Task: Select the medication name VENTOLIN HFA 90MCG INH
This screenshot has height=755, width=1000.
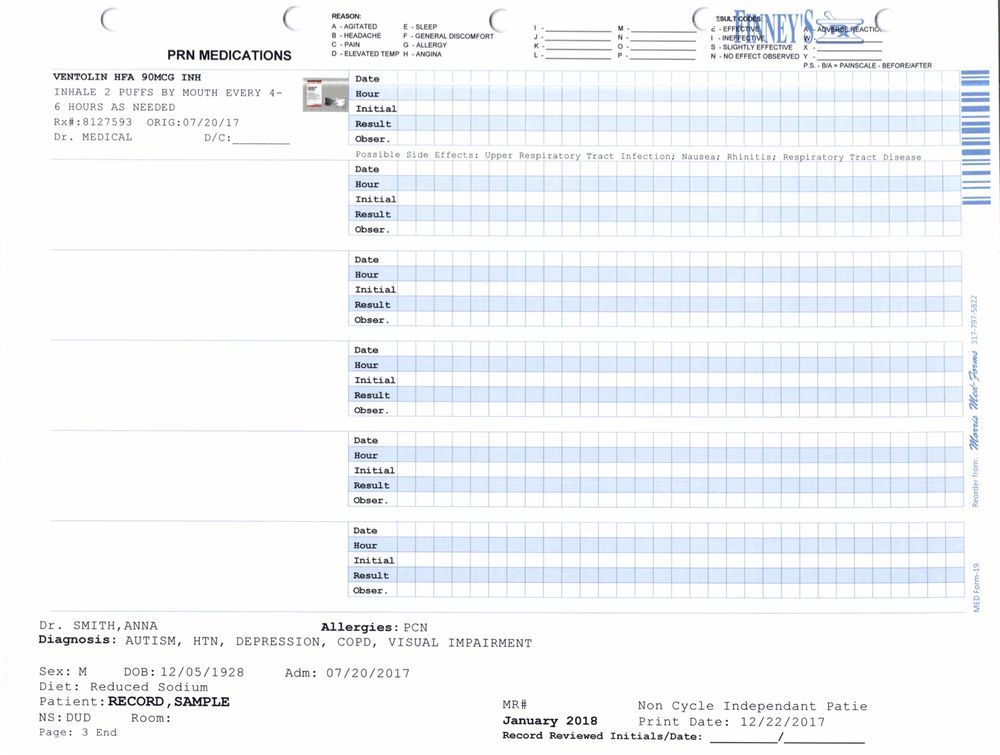Action: pyautogui.click(x=127, y=77)
